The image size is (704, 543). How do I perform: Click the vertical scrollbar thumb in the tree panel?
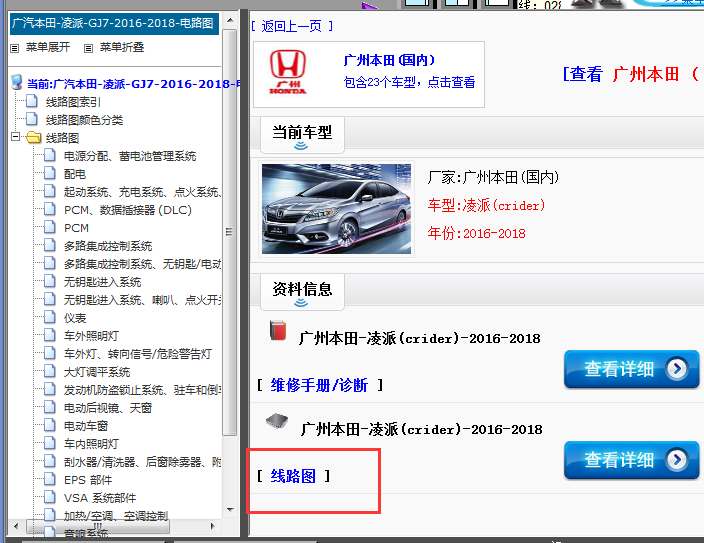tap(229, 232)
